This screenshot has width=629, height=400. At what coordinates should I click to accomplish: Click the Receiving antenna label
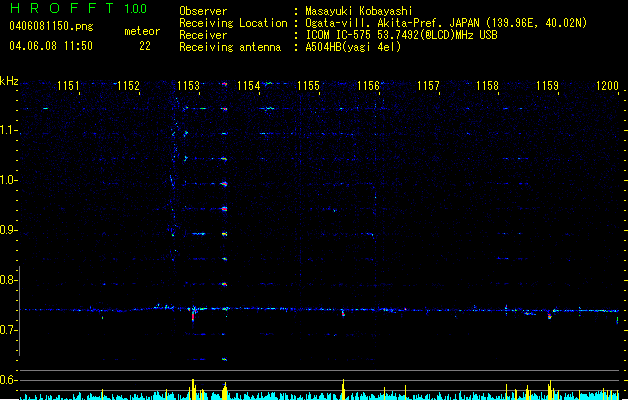click(230, 47)
